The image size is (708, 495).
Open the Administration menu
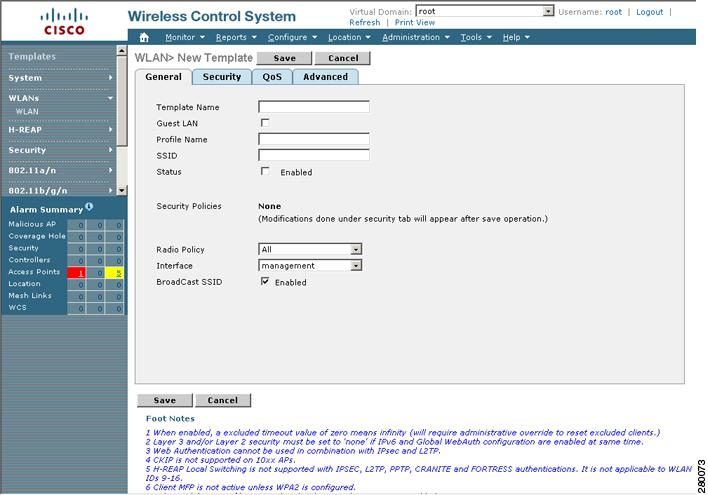click(415, 37)
